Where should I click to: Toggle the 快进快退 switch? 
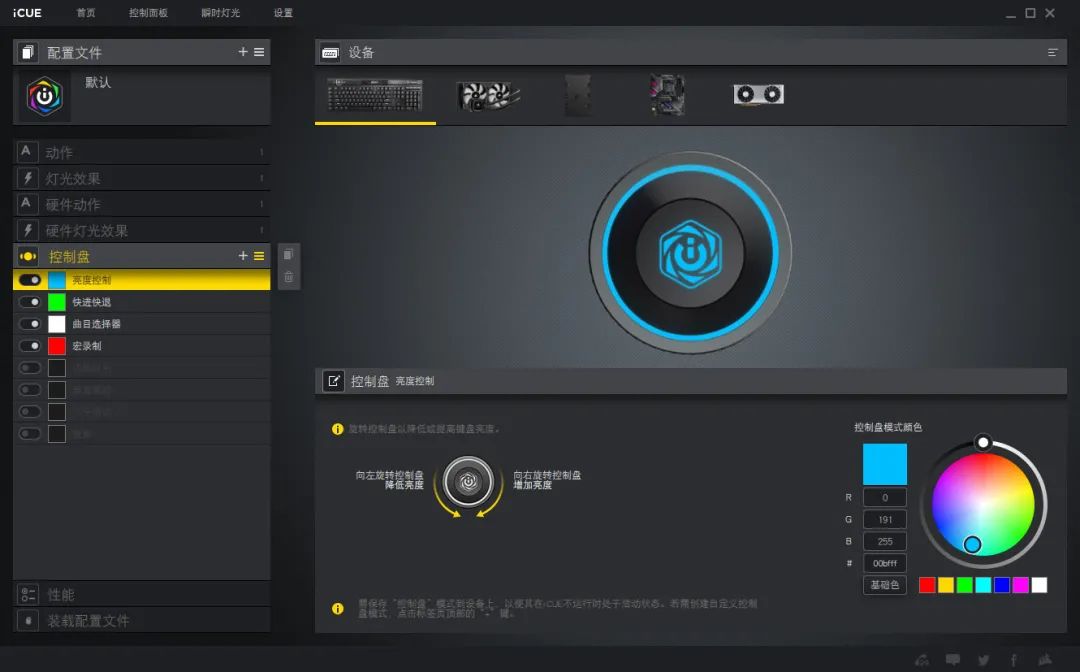(x=30, y=302)
